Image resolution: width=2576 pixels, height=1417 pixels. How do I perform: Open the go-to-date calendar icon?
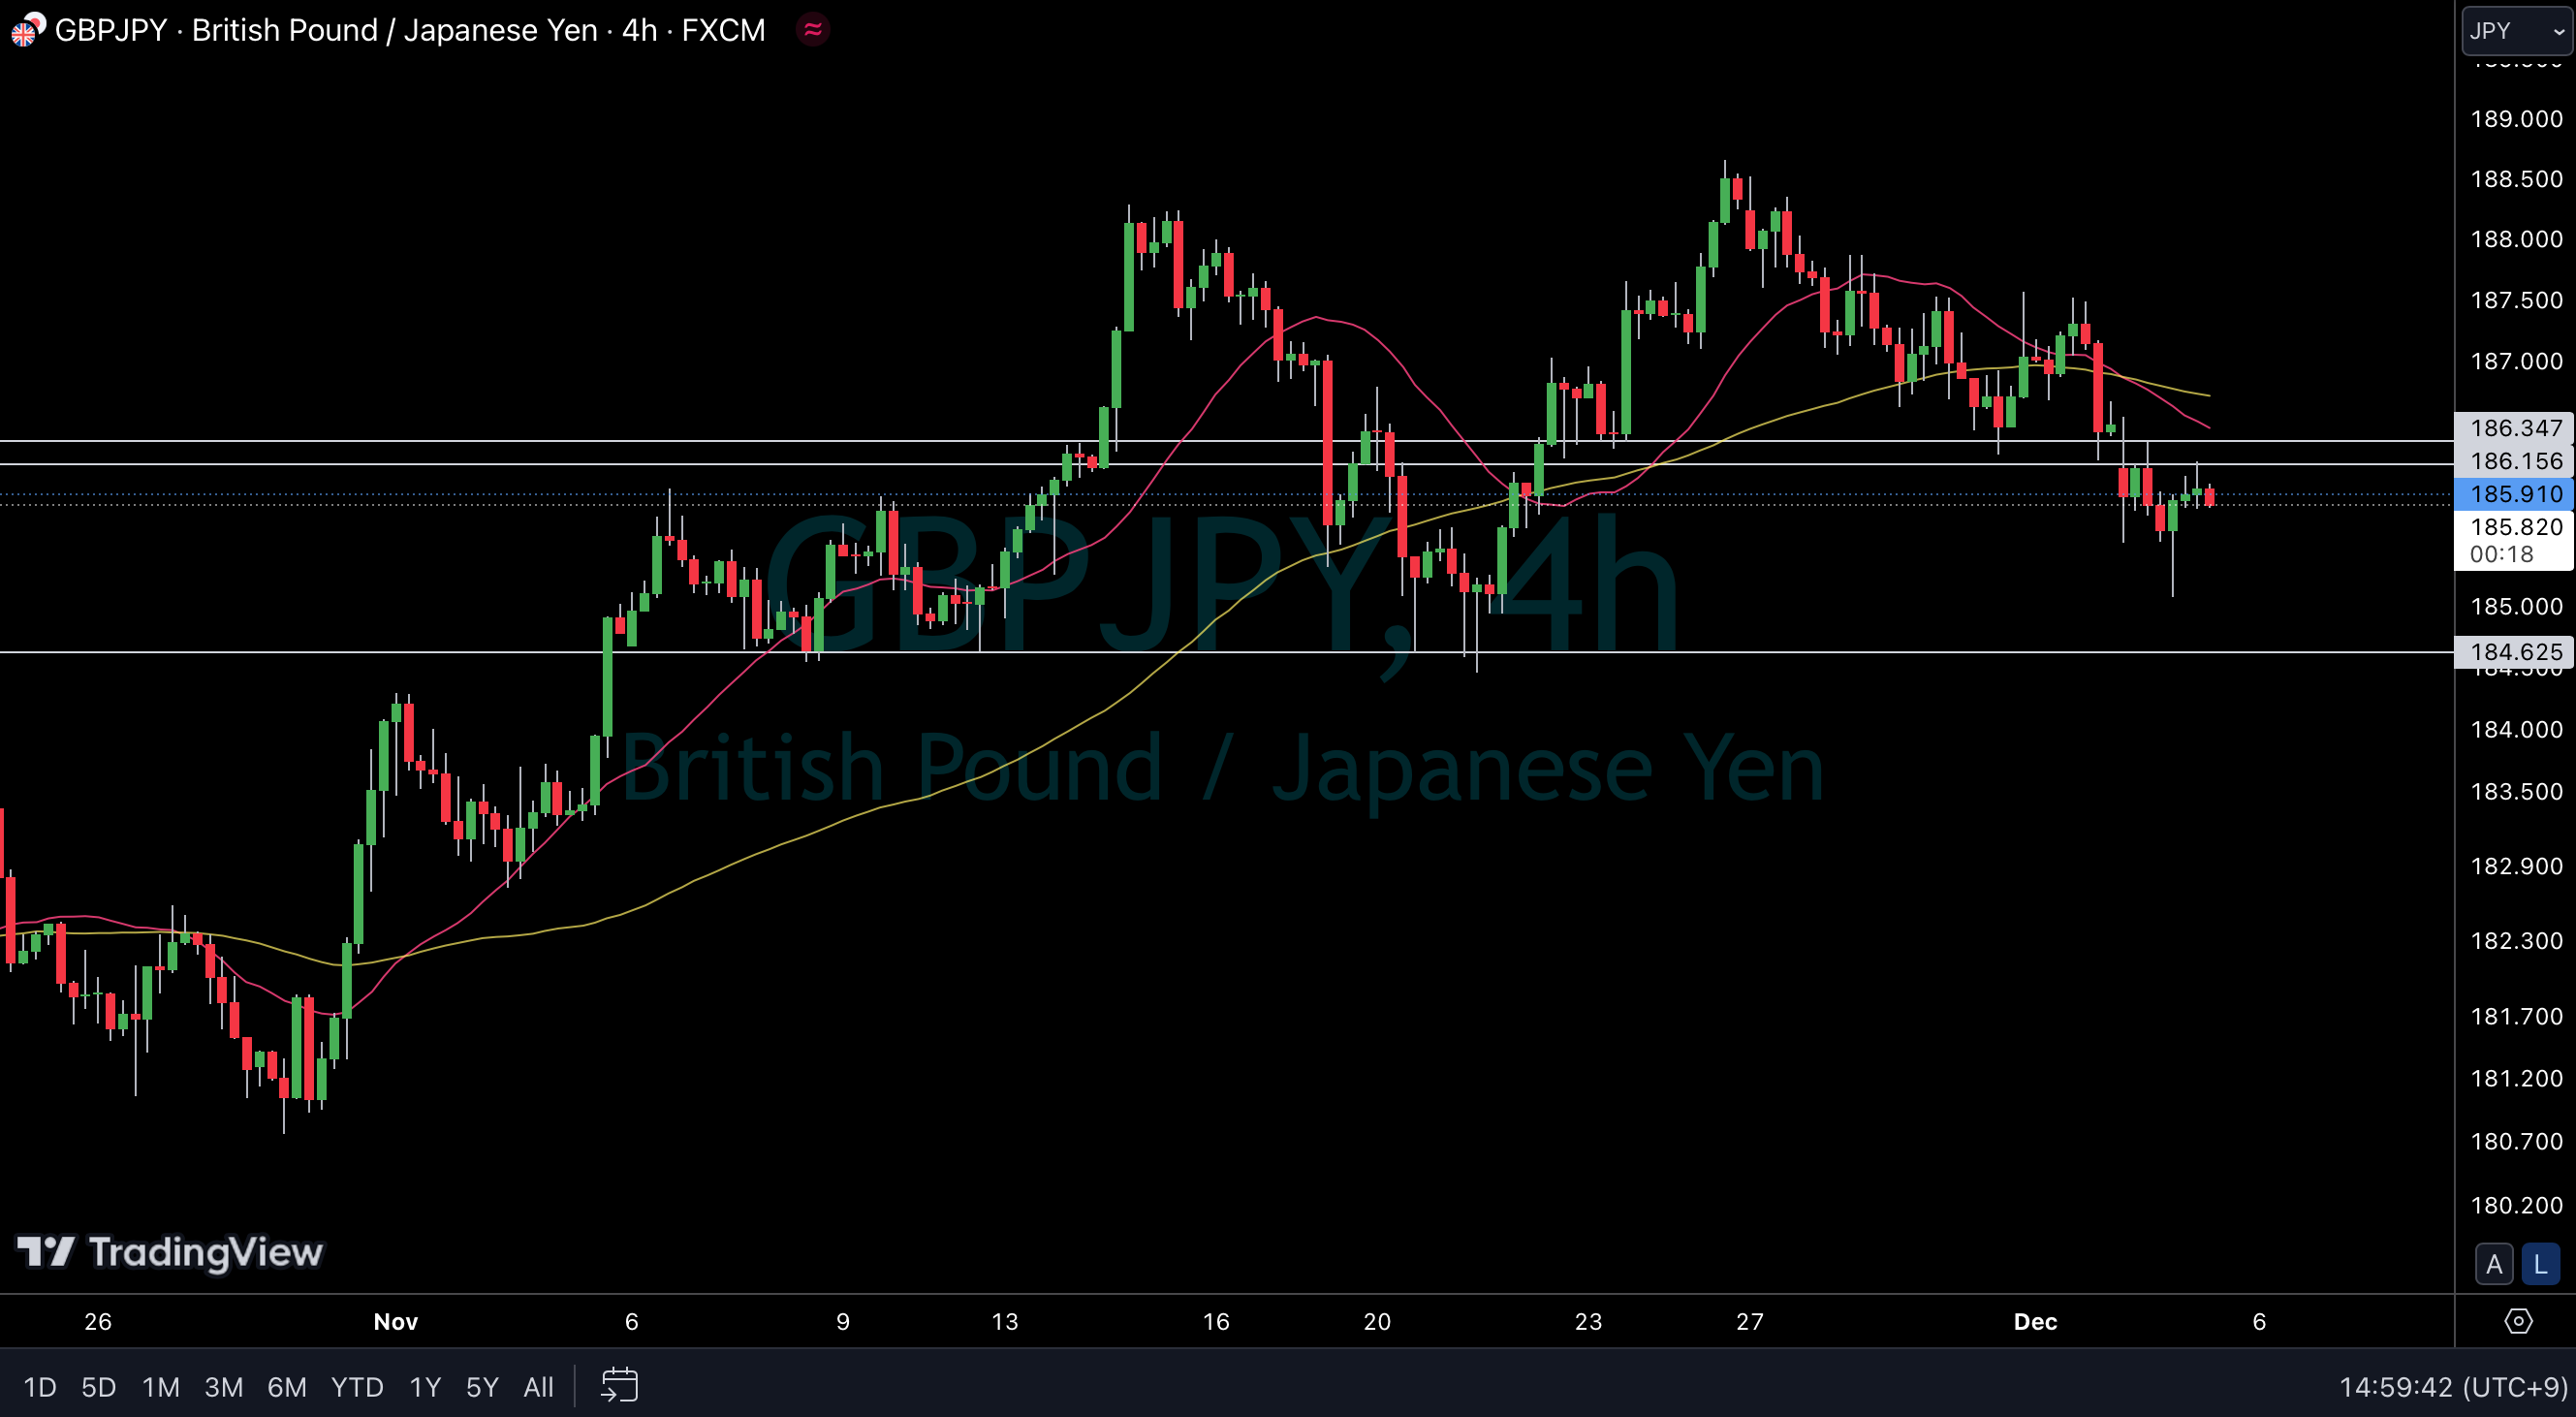(619, 1386)
